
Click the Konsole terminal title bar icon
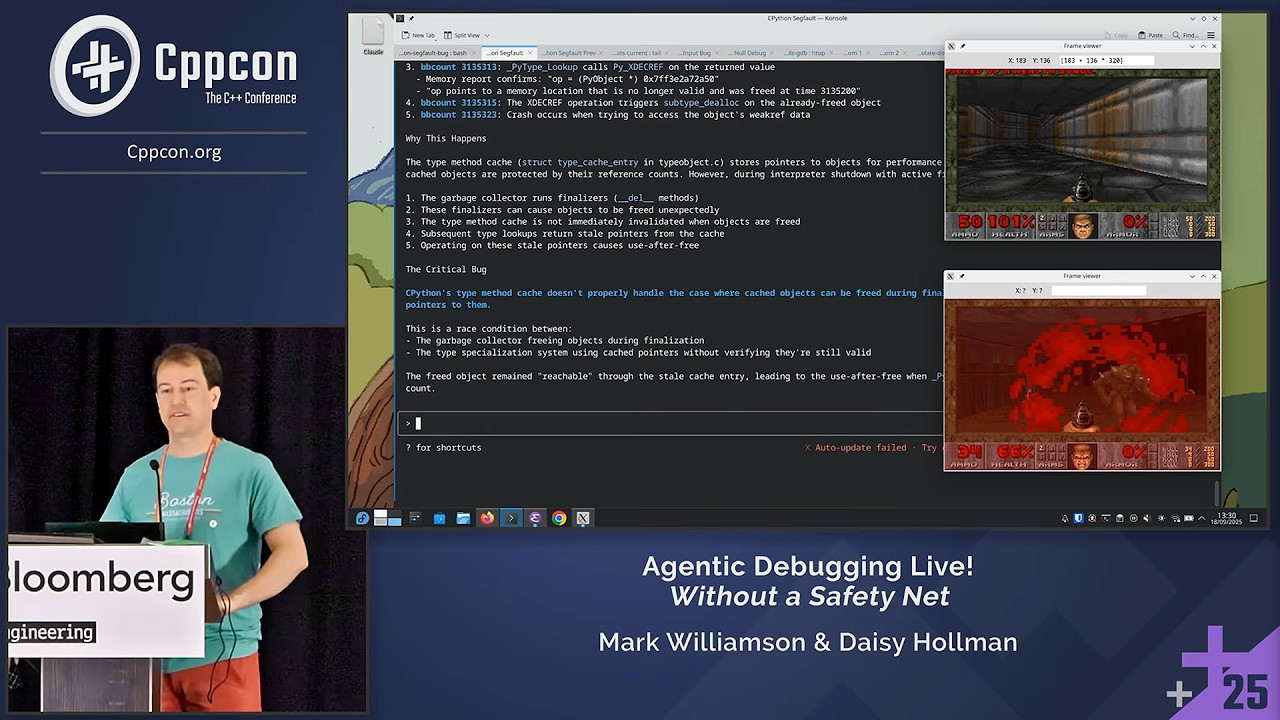tap(399, 18)
